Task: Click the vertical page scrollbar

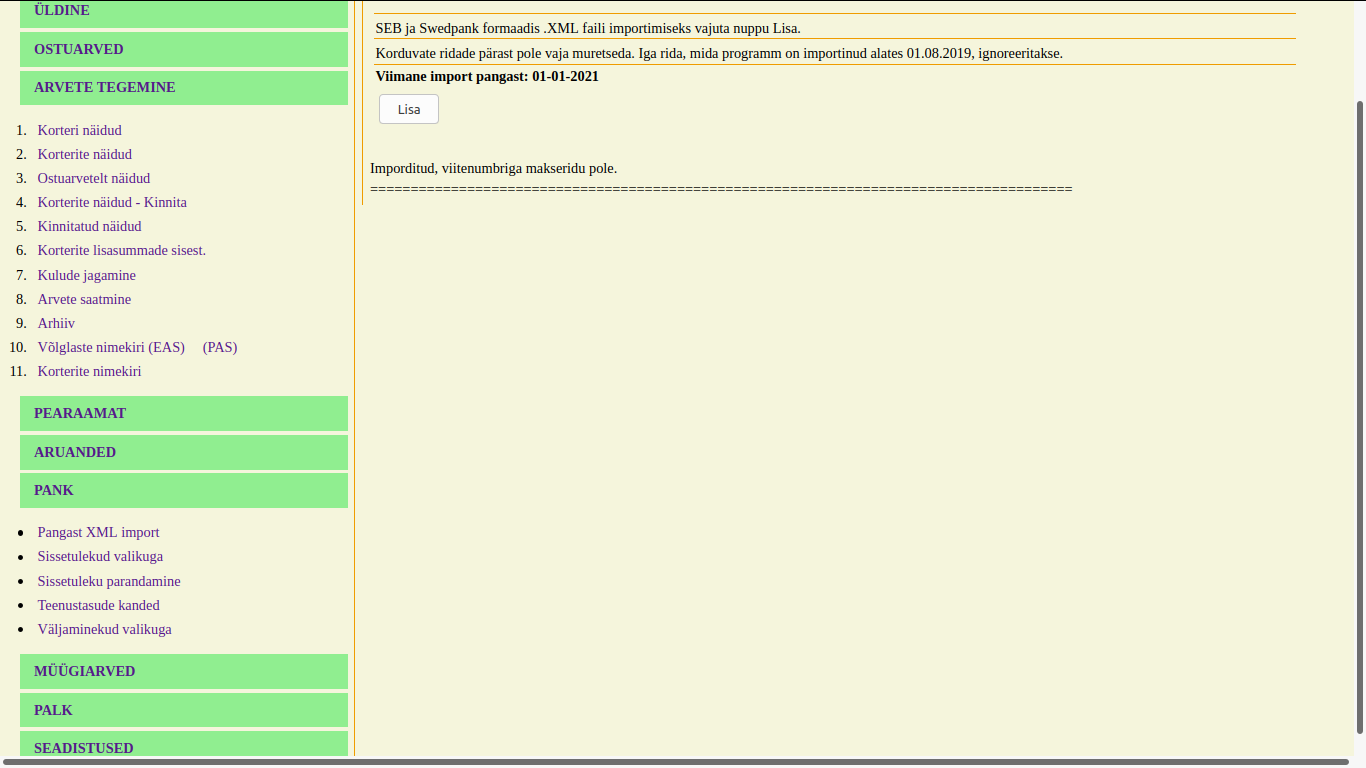Action: (x=1359, y=400)
